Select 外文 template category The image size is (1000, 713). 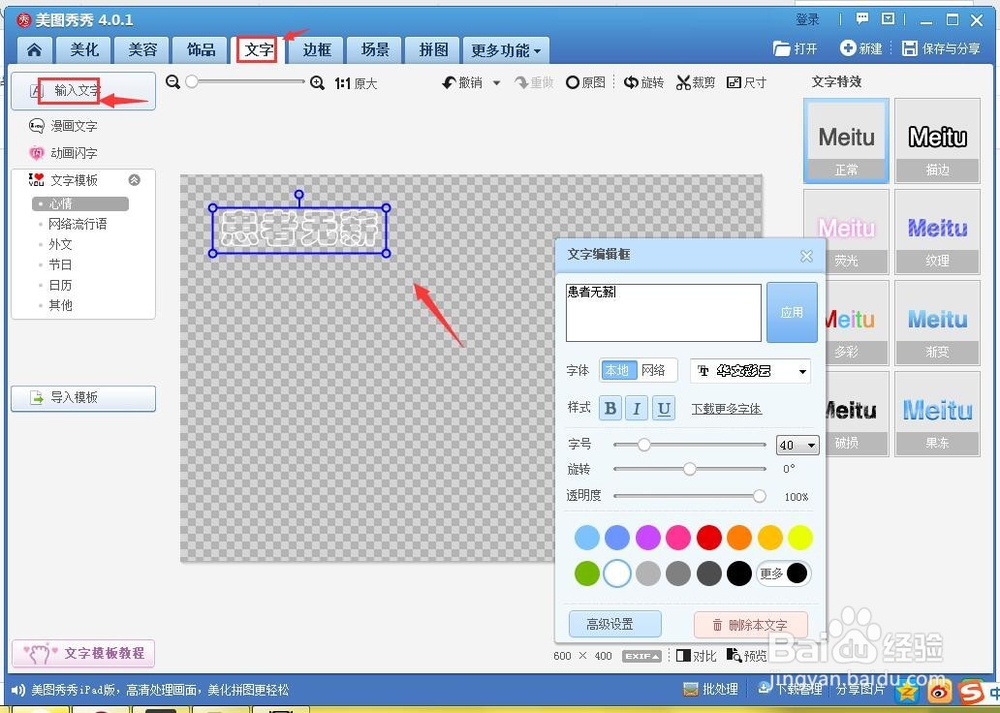61,244
